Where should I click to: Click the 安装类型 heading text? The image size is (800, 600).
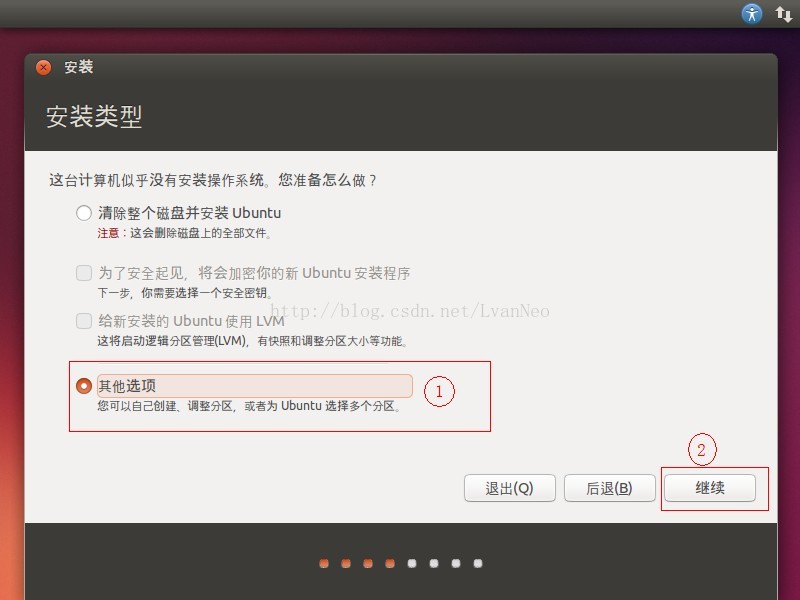coord(94,116)
